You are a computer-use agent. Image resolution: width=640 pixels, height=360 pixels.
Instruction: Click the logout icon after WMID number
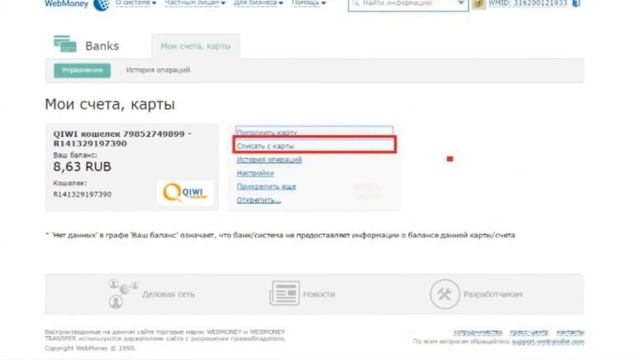point(576,3)
